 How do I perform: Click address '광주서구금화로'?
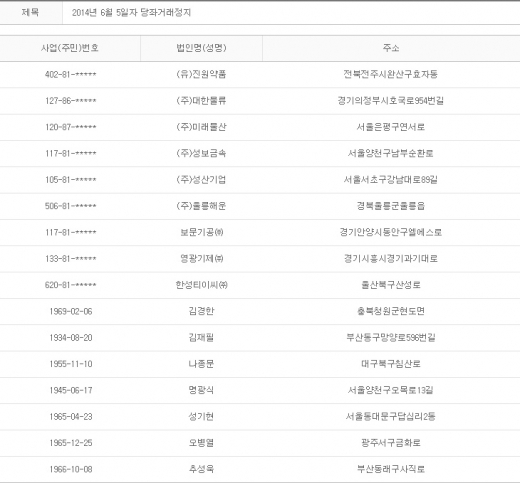point(391,443)
